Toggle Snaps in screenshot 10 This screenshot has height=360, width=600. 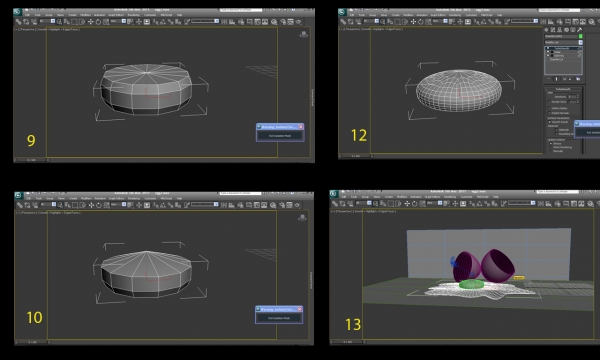[x=157, y=205]
